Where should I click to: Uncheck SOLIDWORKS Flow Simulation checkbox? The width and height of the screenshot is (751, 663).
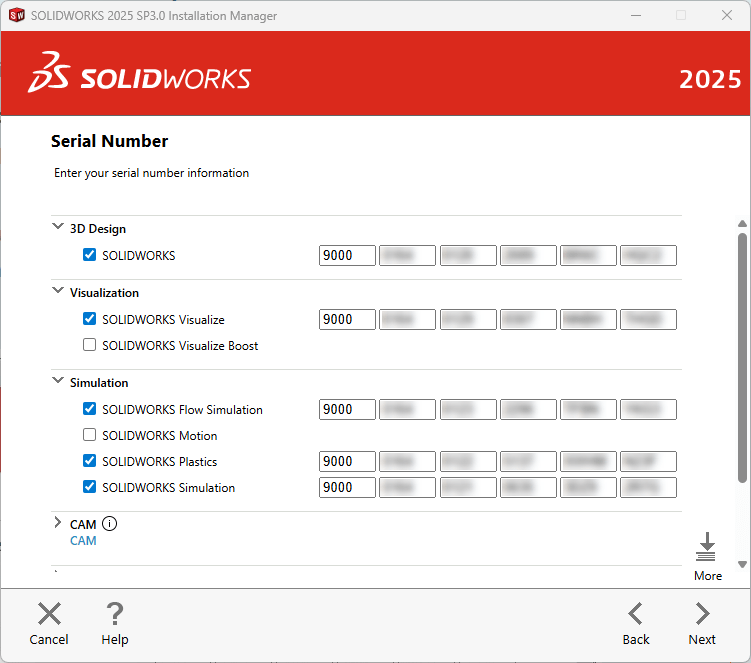(90, 409)
